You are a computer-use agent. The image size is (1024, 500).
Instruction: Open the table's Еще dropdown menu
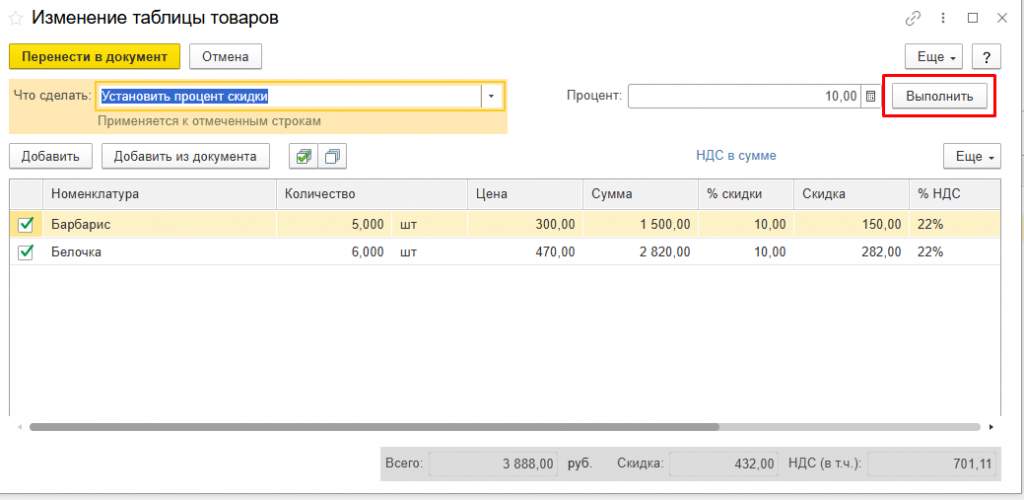pyautogui.click(x=972, y=157)
